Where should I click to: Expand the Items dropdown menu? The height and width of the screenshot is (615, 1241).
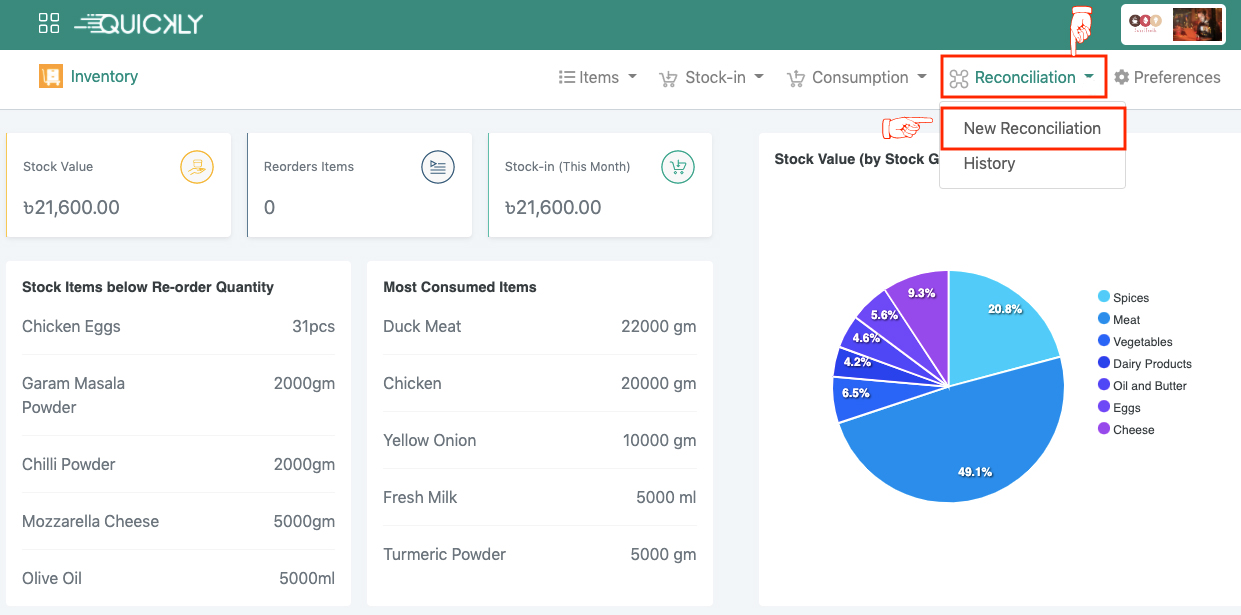598,78
